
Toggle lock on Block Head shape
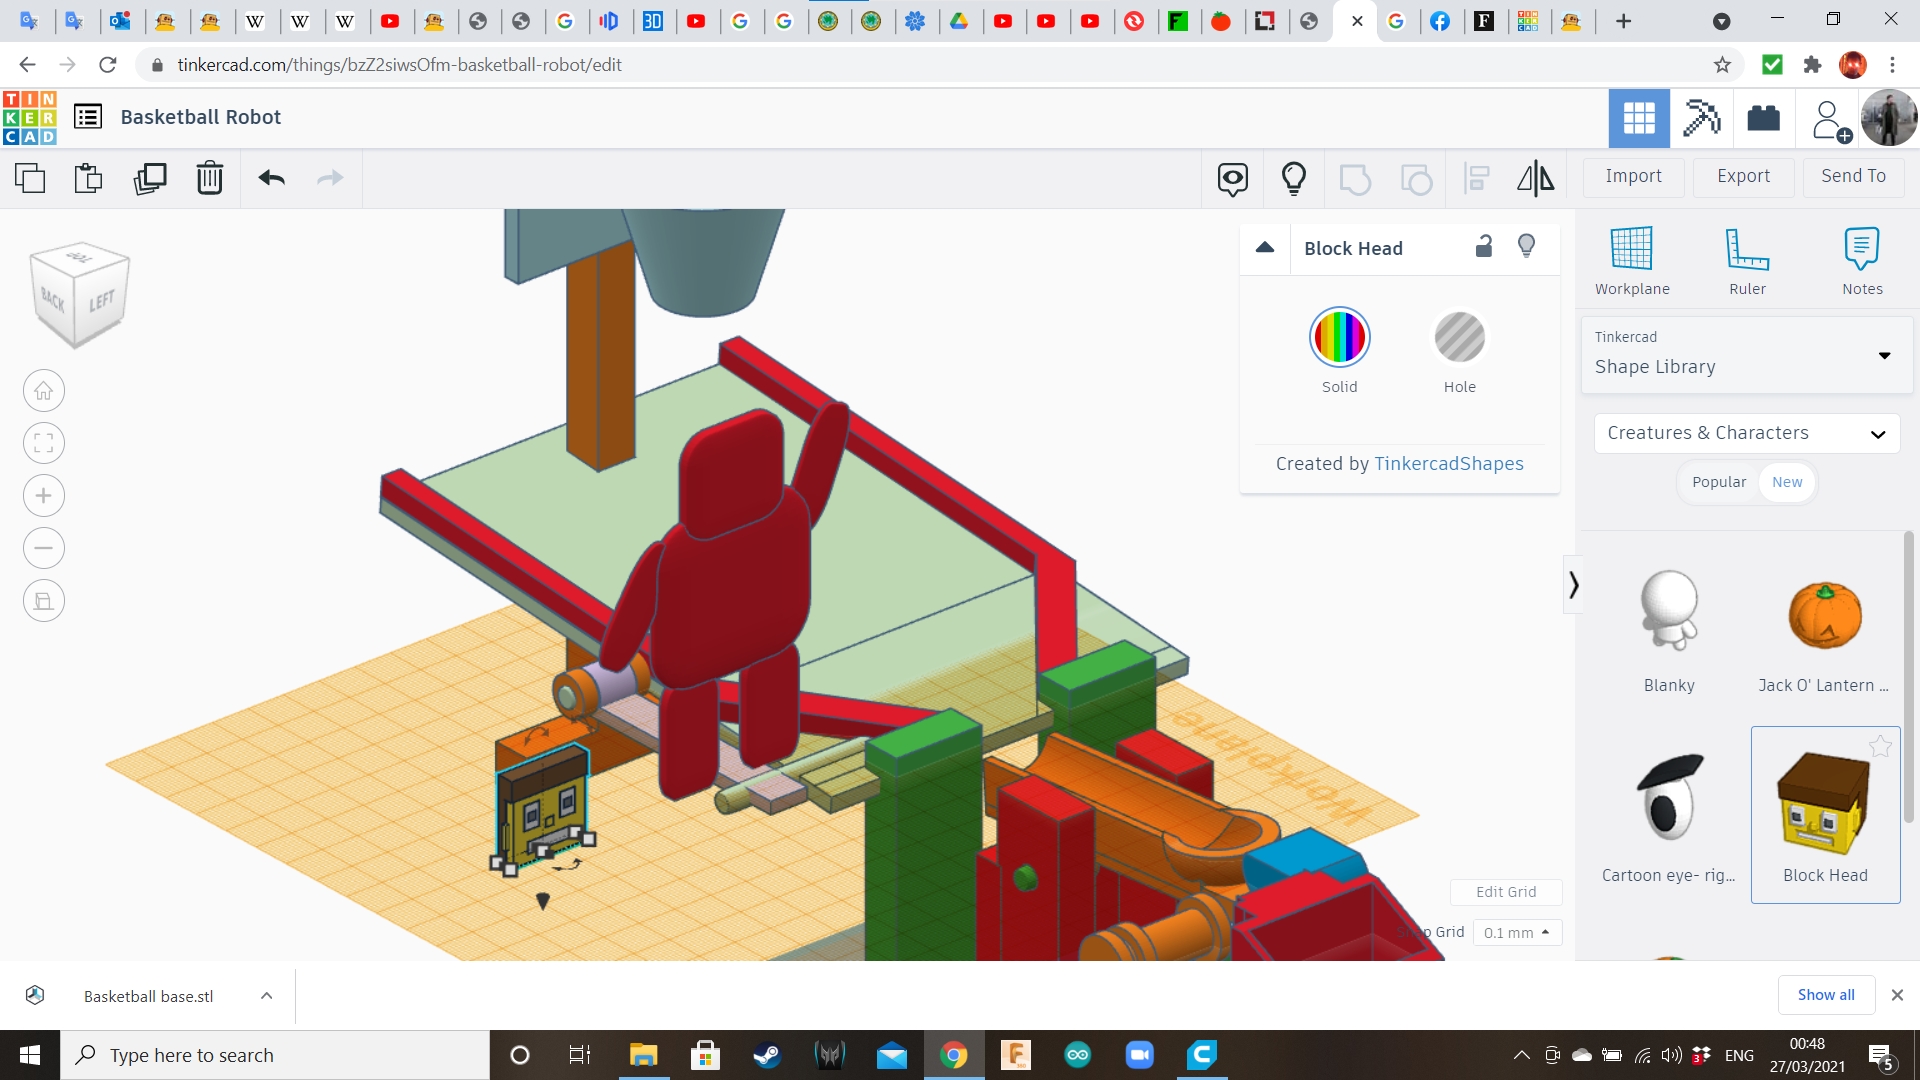click(1484, 247)
